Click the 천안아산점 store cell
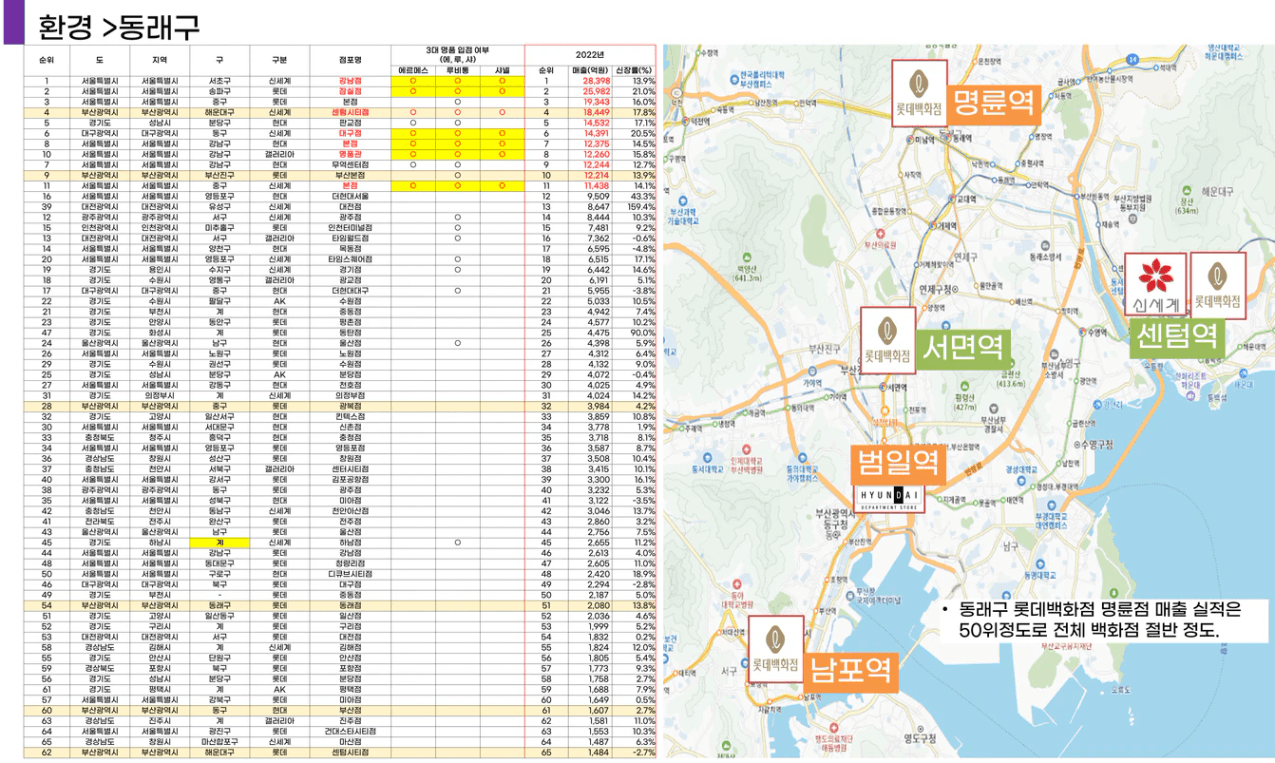This screenshot has width=1275, height=763. [x=350, y=510]
